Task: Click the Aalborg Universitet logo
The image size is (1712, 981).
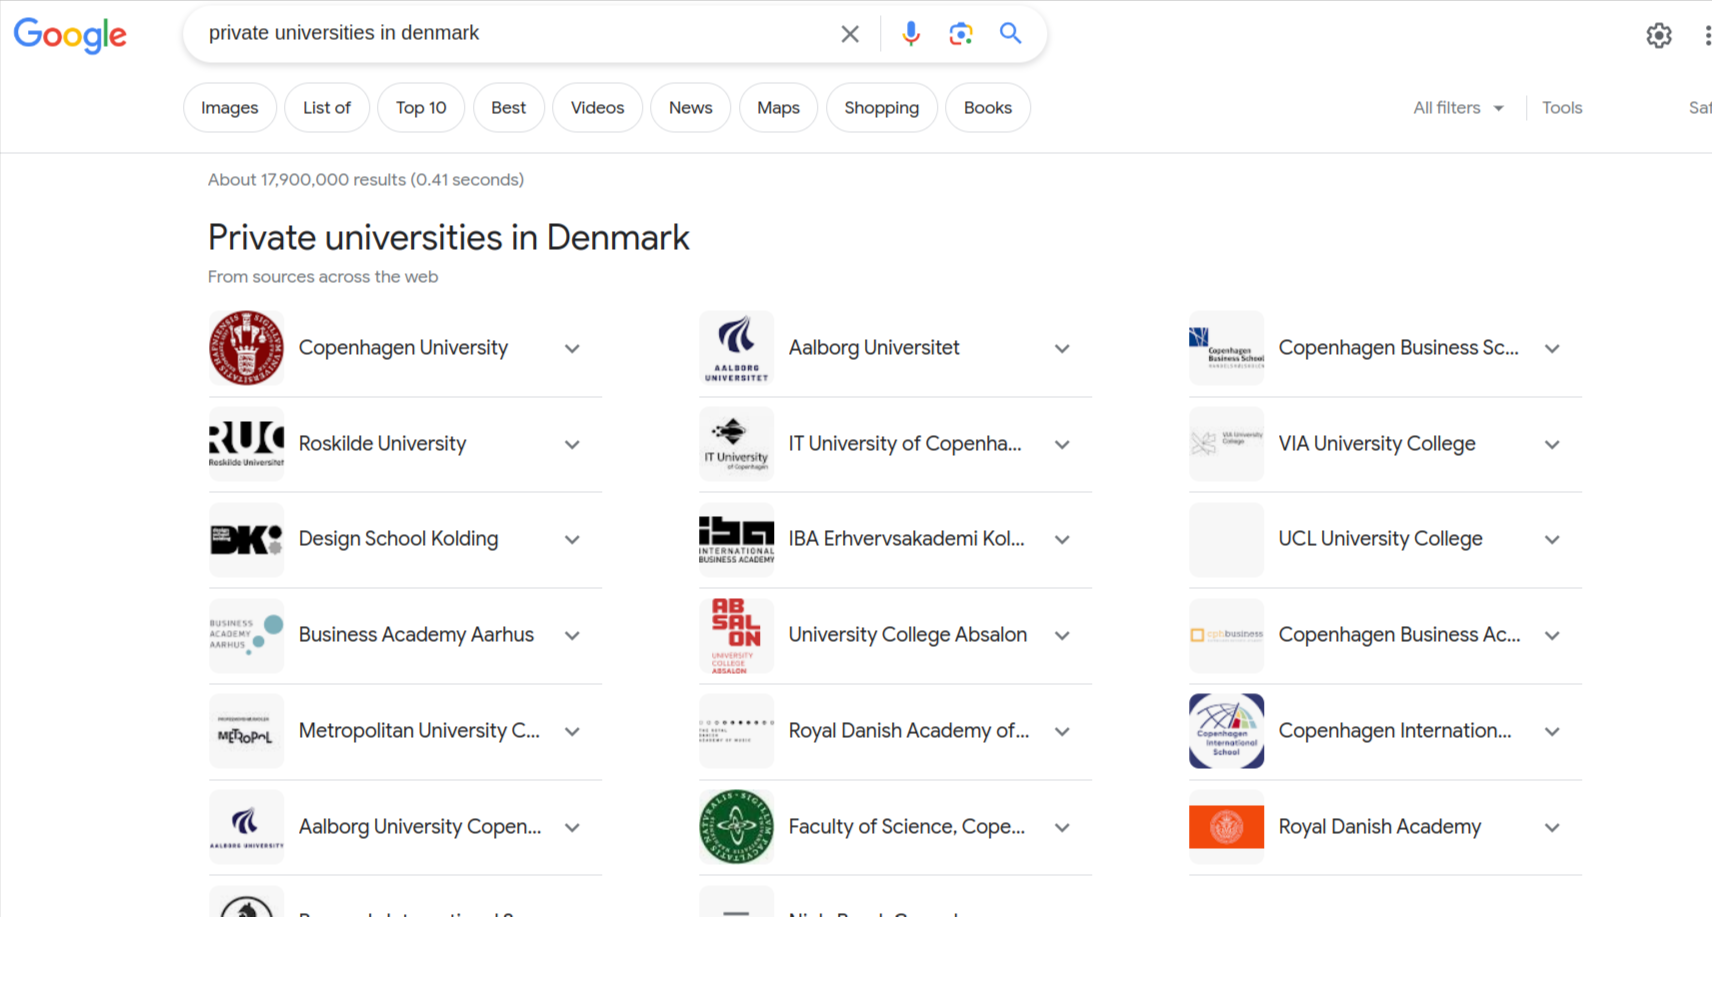Action: (736, 348)
